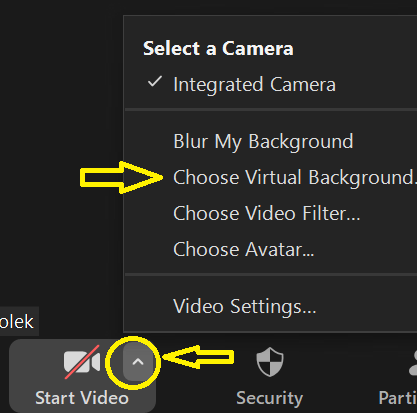Click the yellow arrow pointing at the chevron

198,357
